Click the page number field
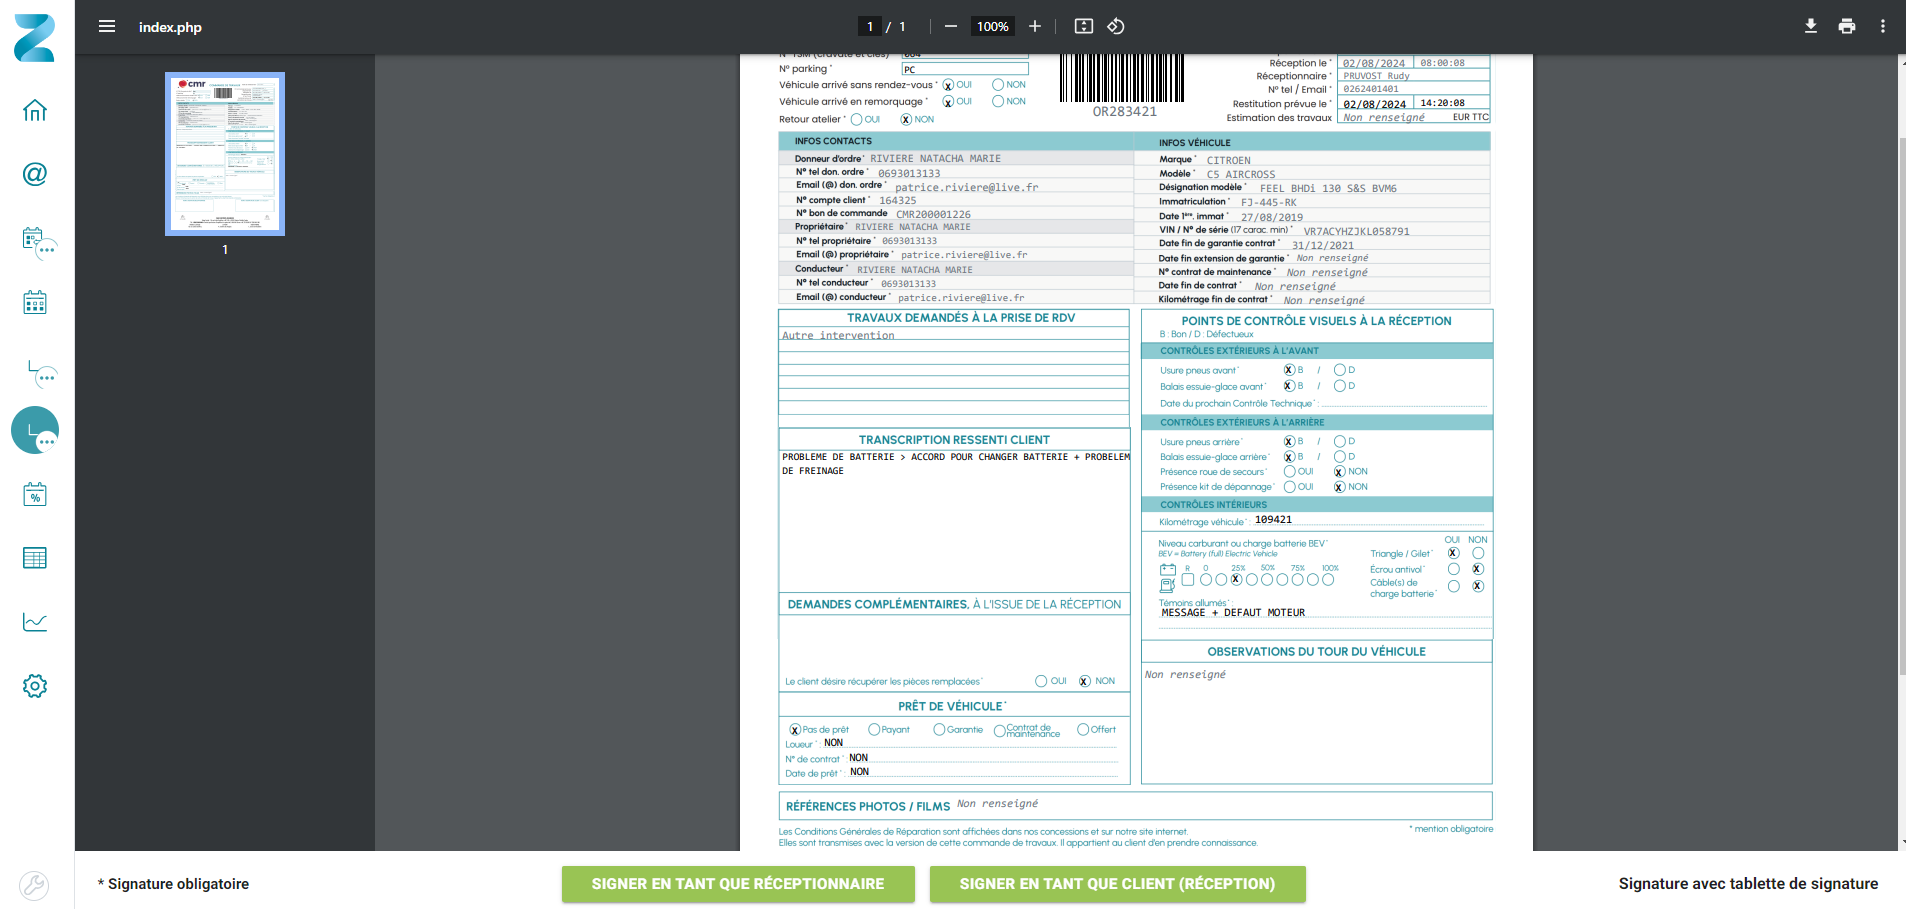Viewport: 1906px width, 909px height. click(x=870, y=27)
